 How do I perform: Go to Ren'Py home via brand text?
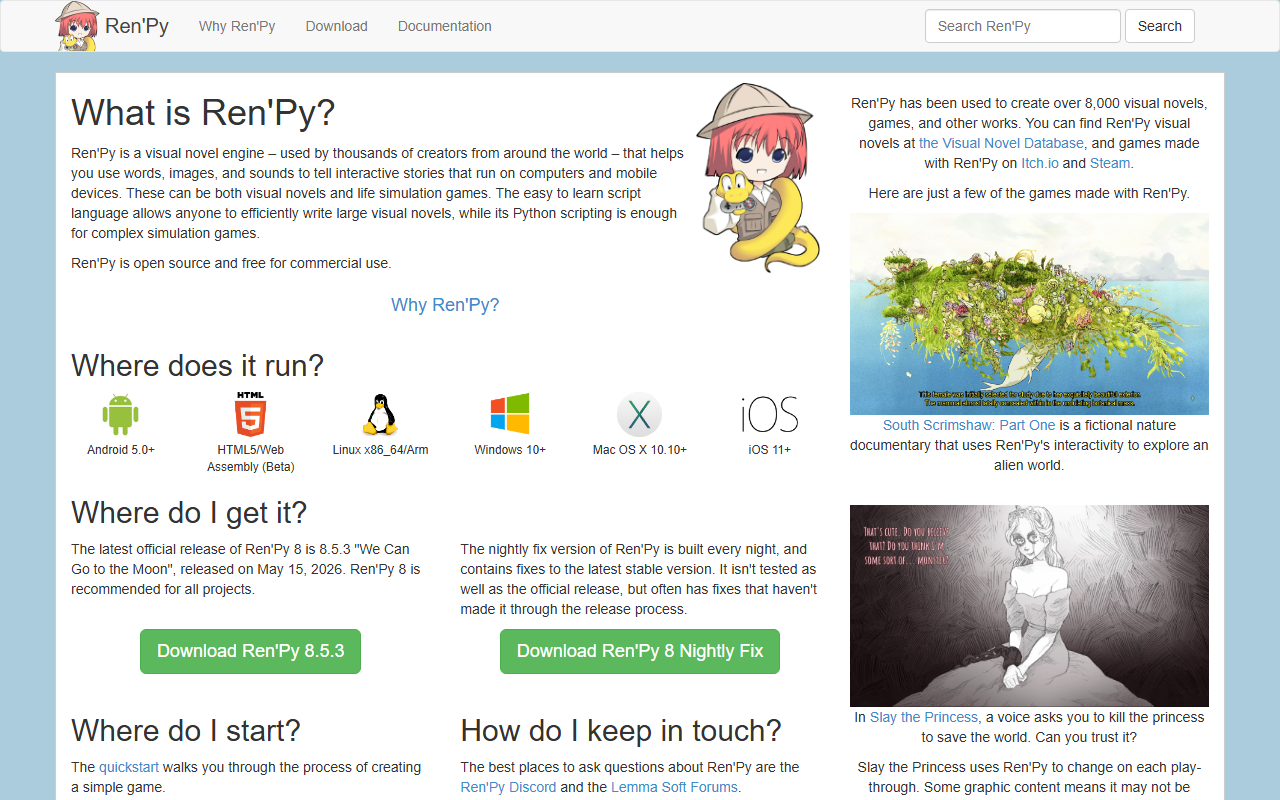pos(137,26)
